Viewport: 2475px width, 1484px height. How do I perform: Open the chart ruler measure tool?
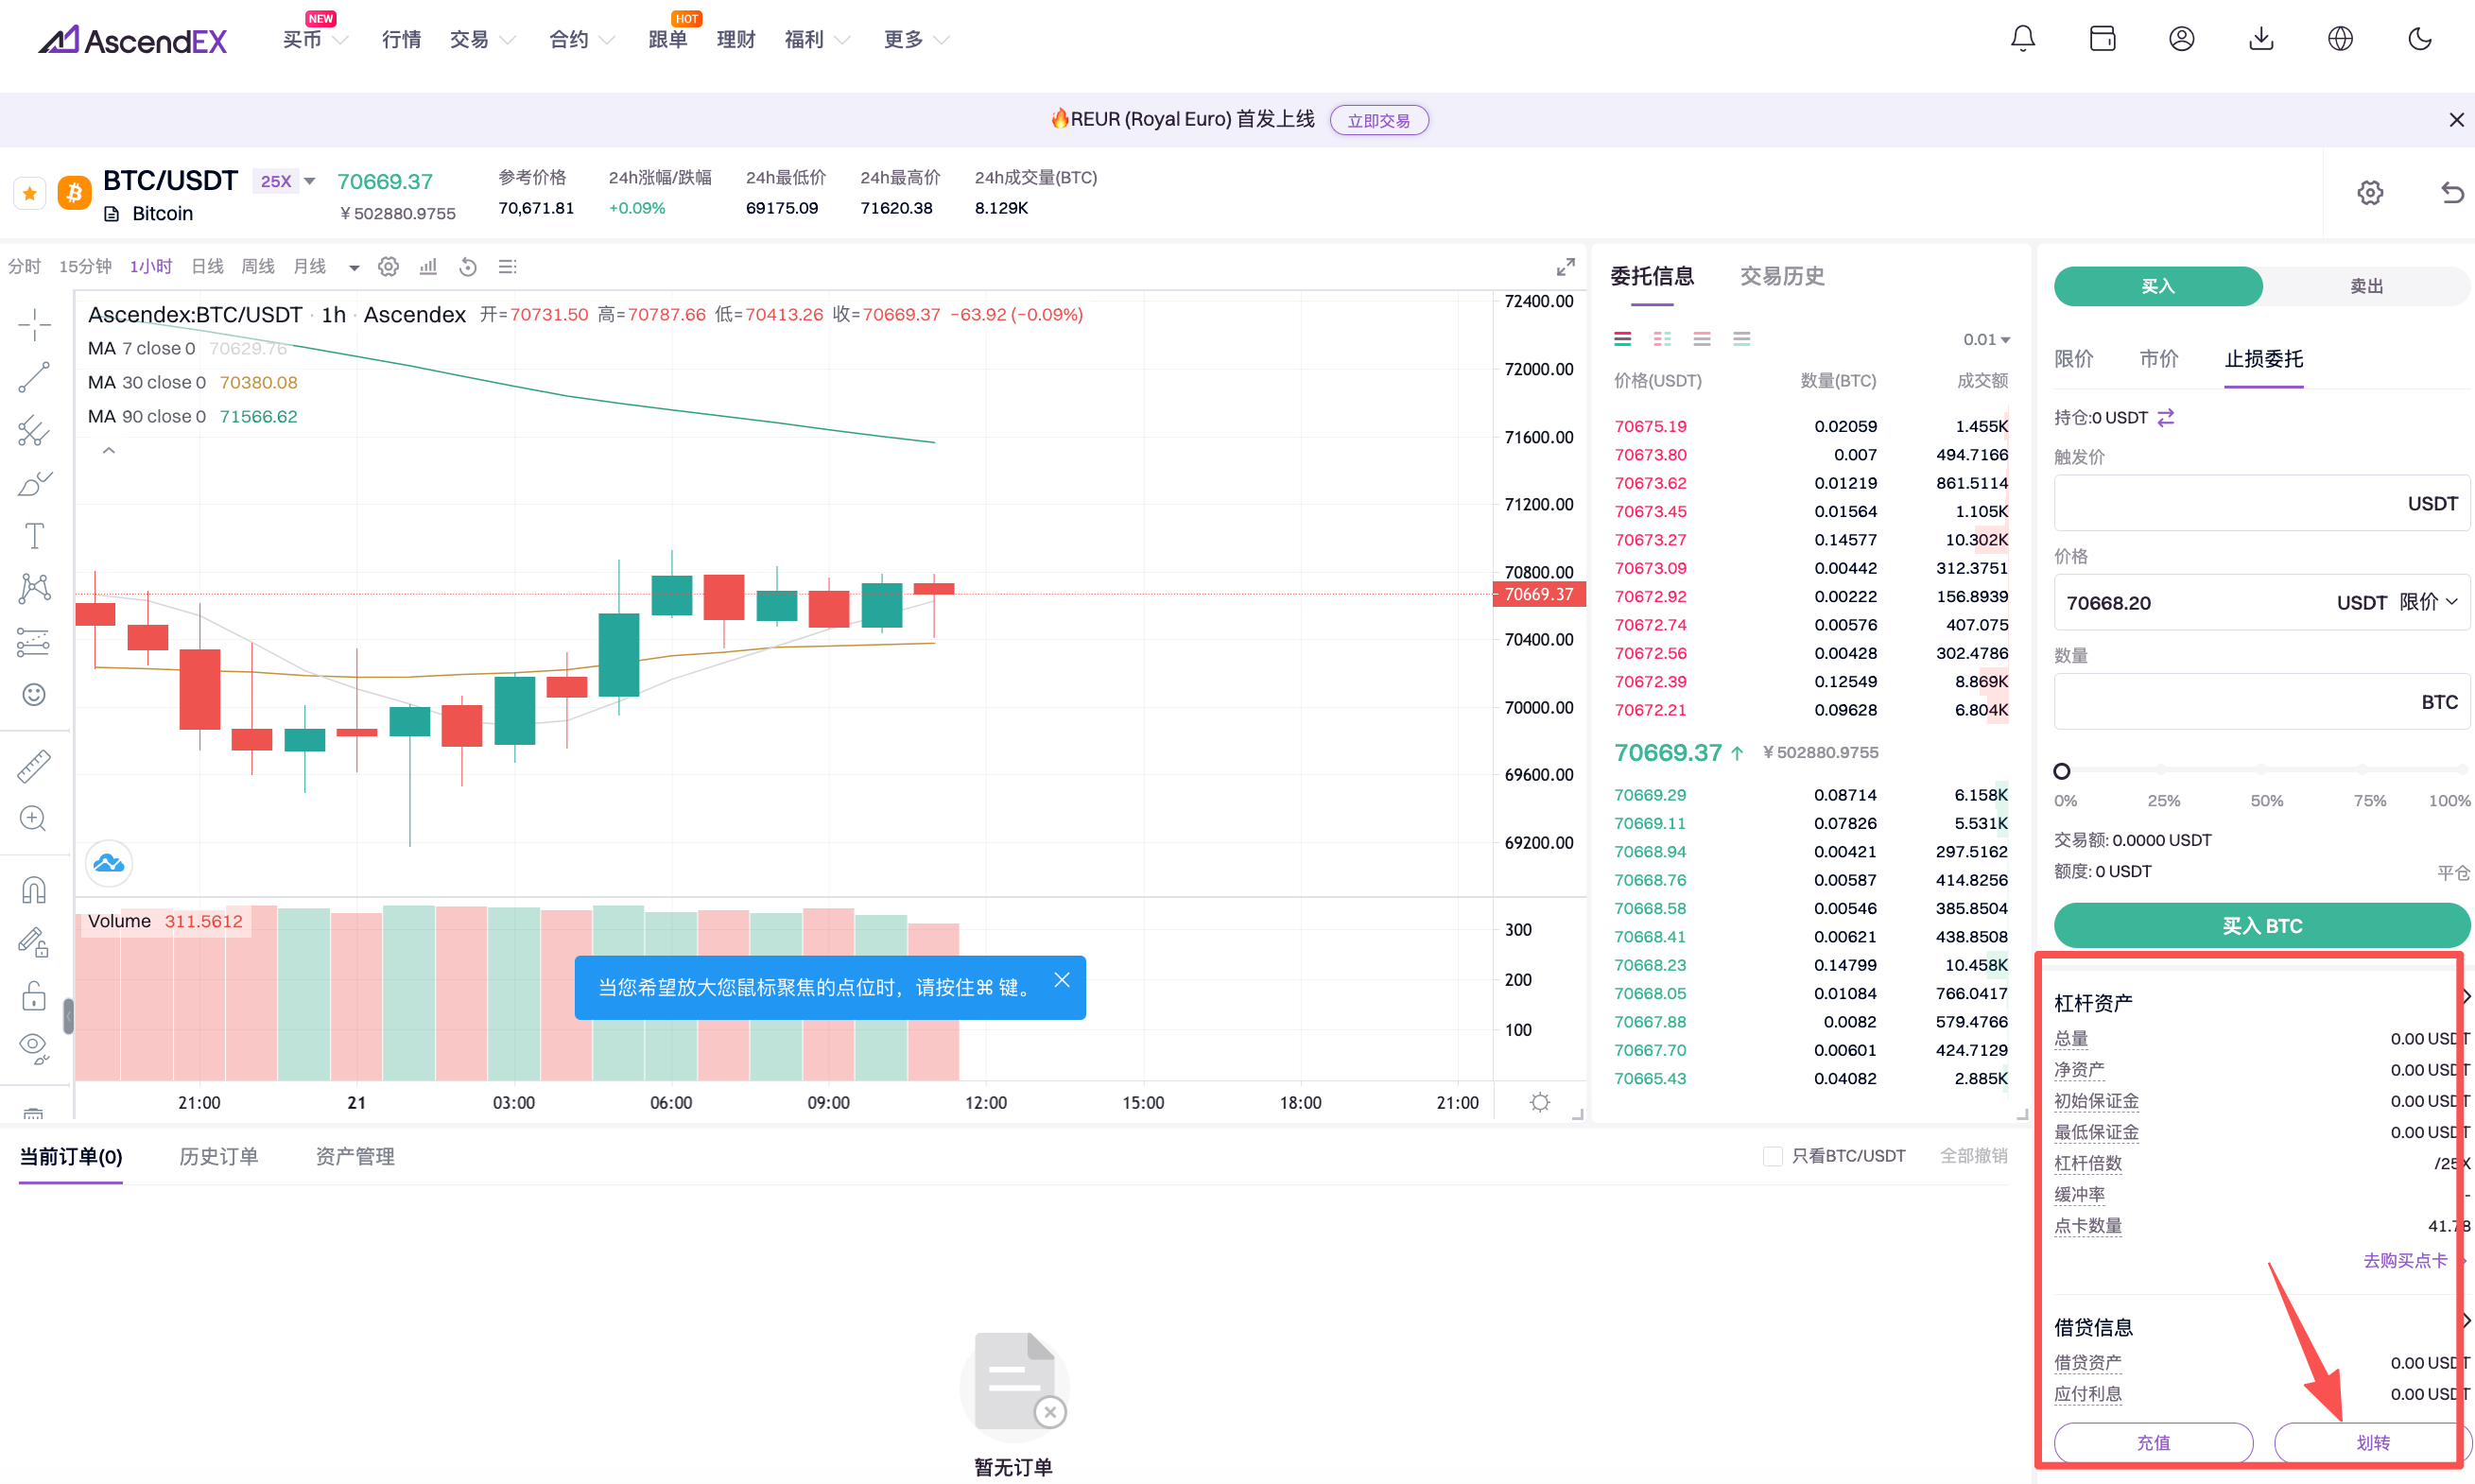click(x=34, y=766)
